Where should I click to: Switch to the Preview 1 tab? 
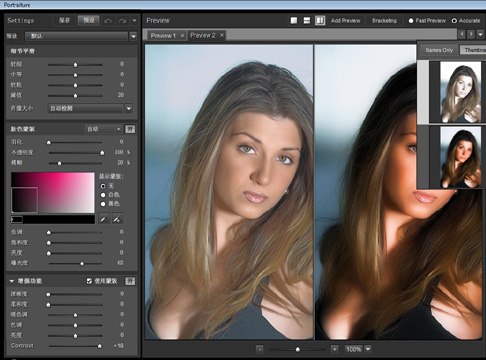[x=163, y=35]
